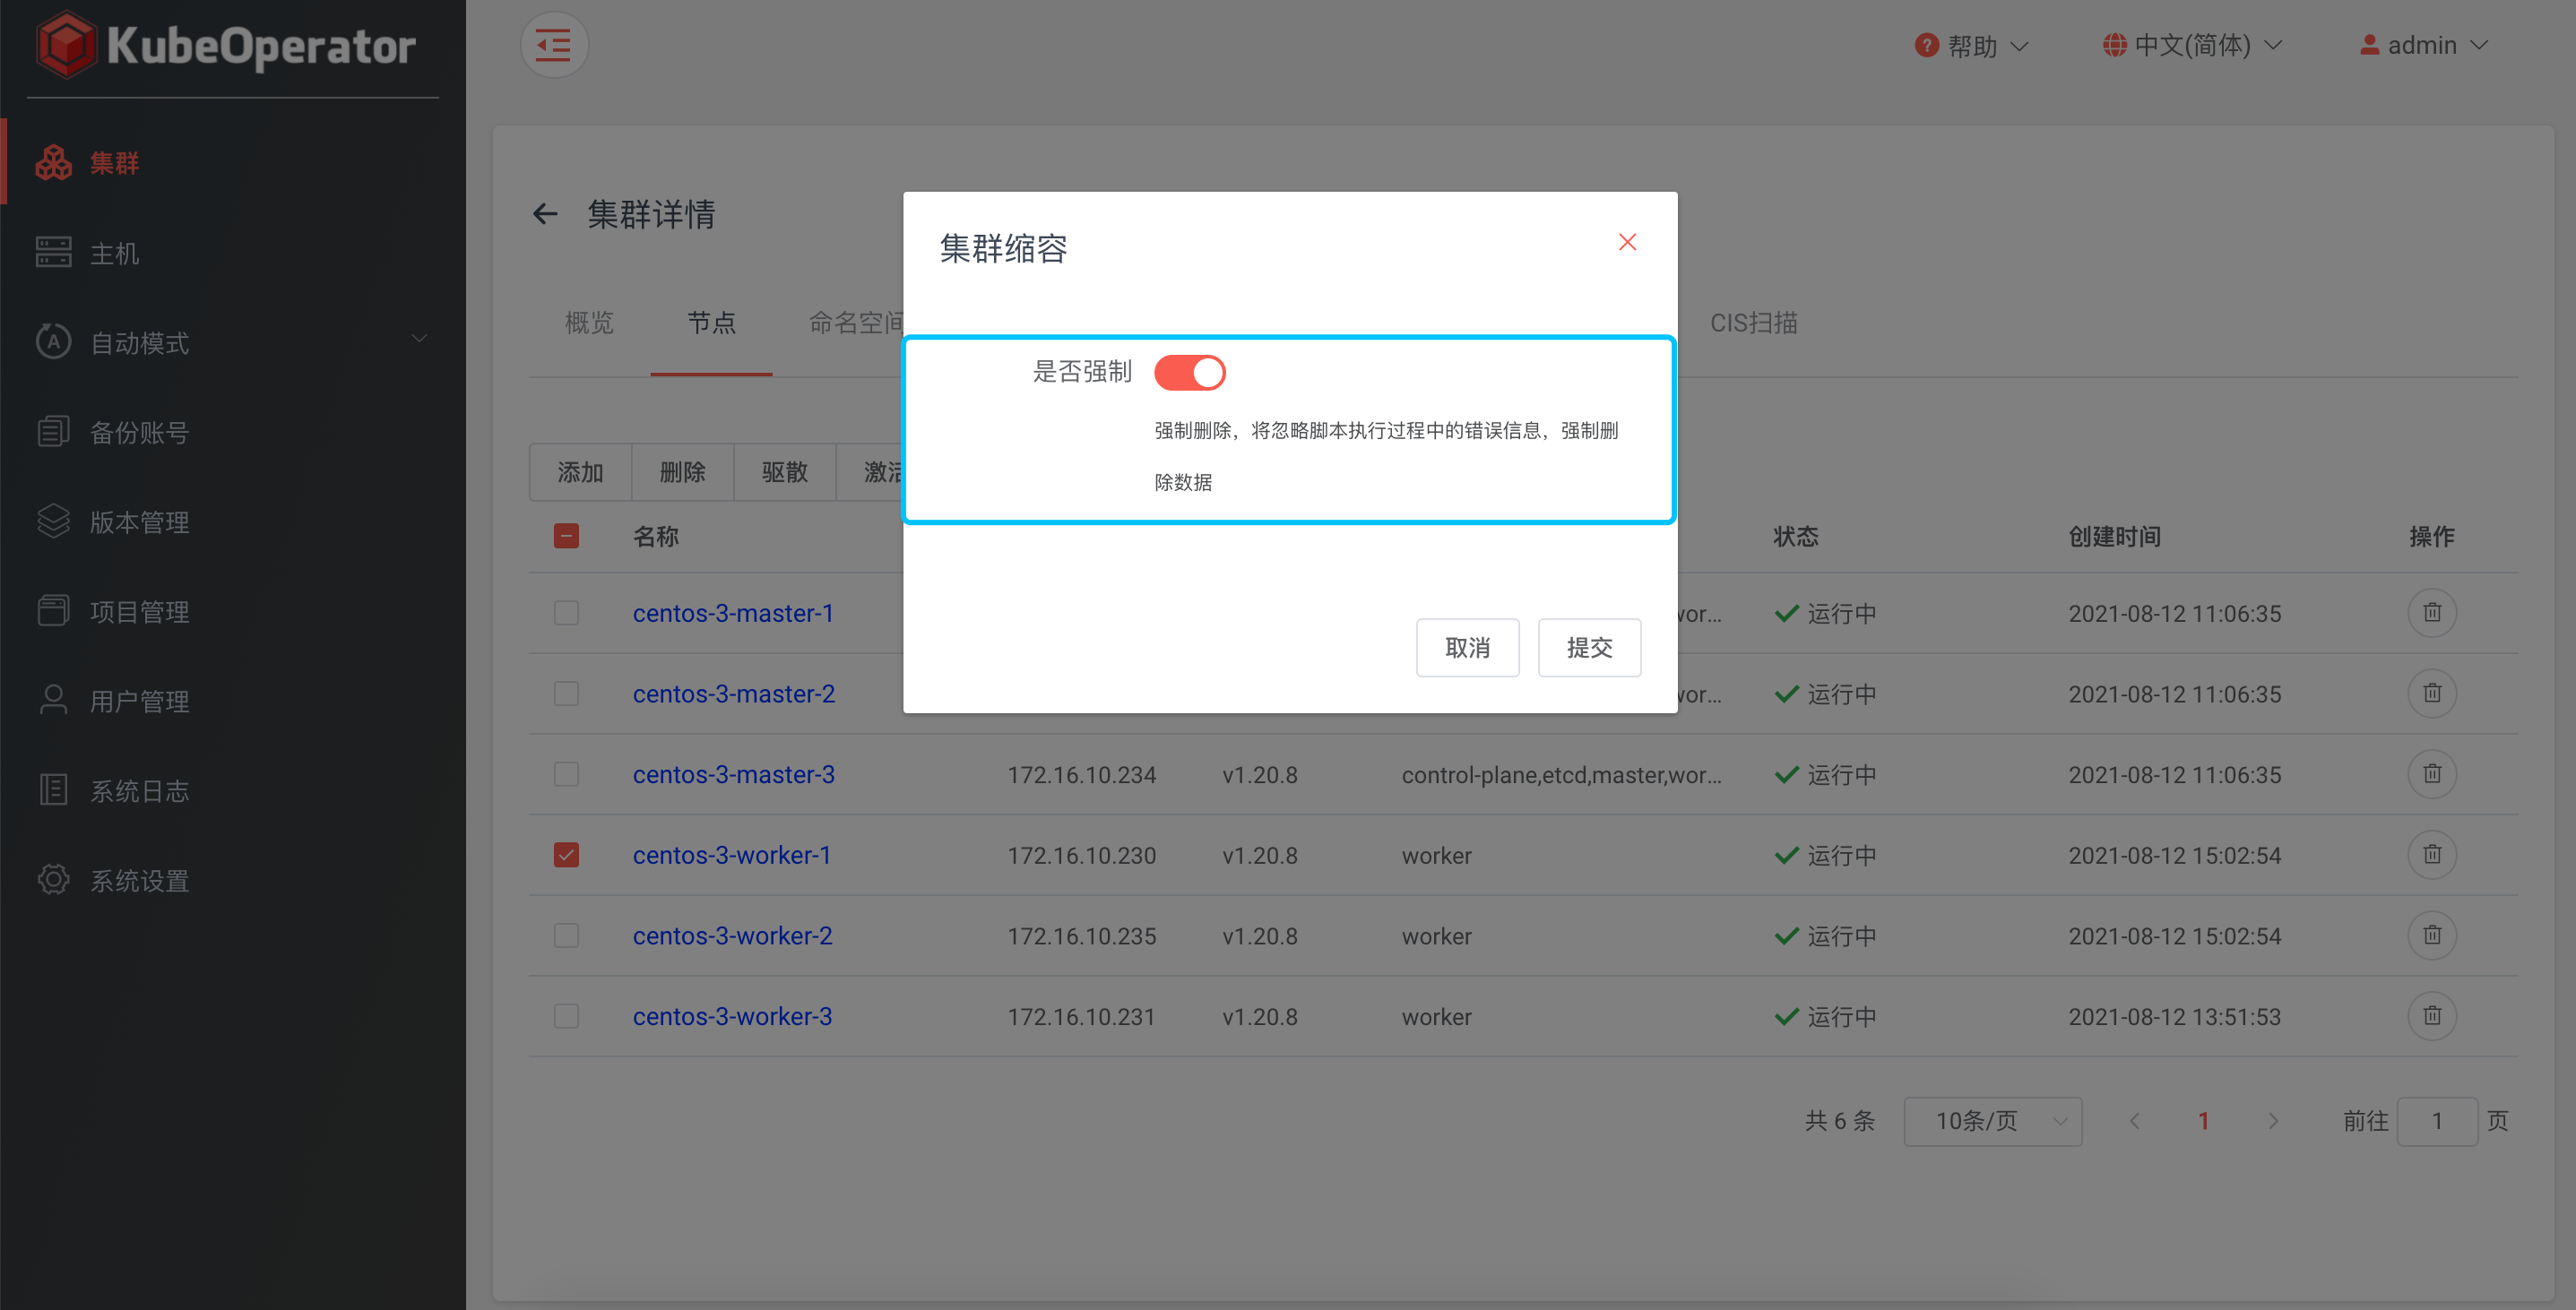Click the 创建时间 column header
Viewport: 2576px width, 1310px height.
point(2114,537)
